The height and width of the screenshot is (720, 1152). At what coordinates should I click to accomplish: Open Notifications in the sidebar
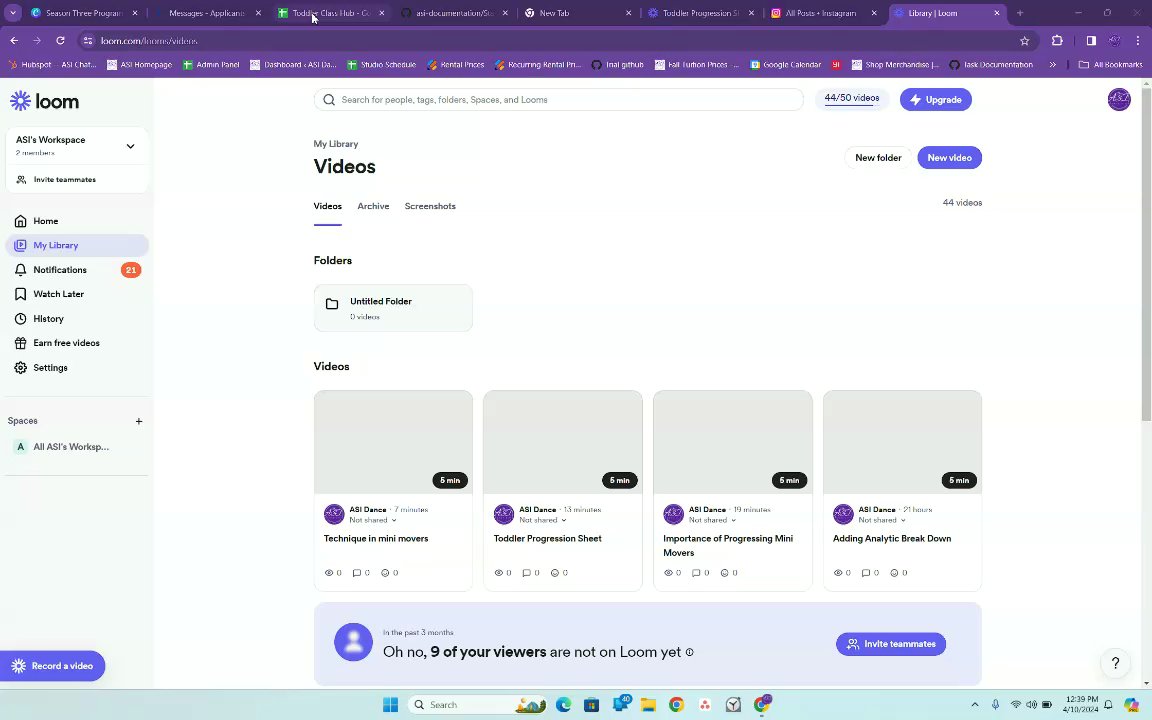click(x=76, y=270)
